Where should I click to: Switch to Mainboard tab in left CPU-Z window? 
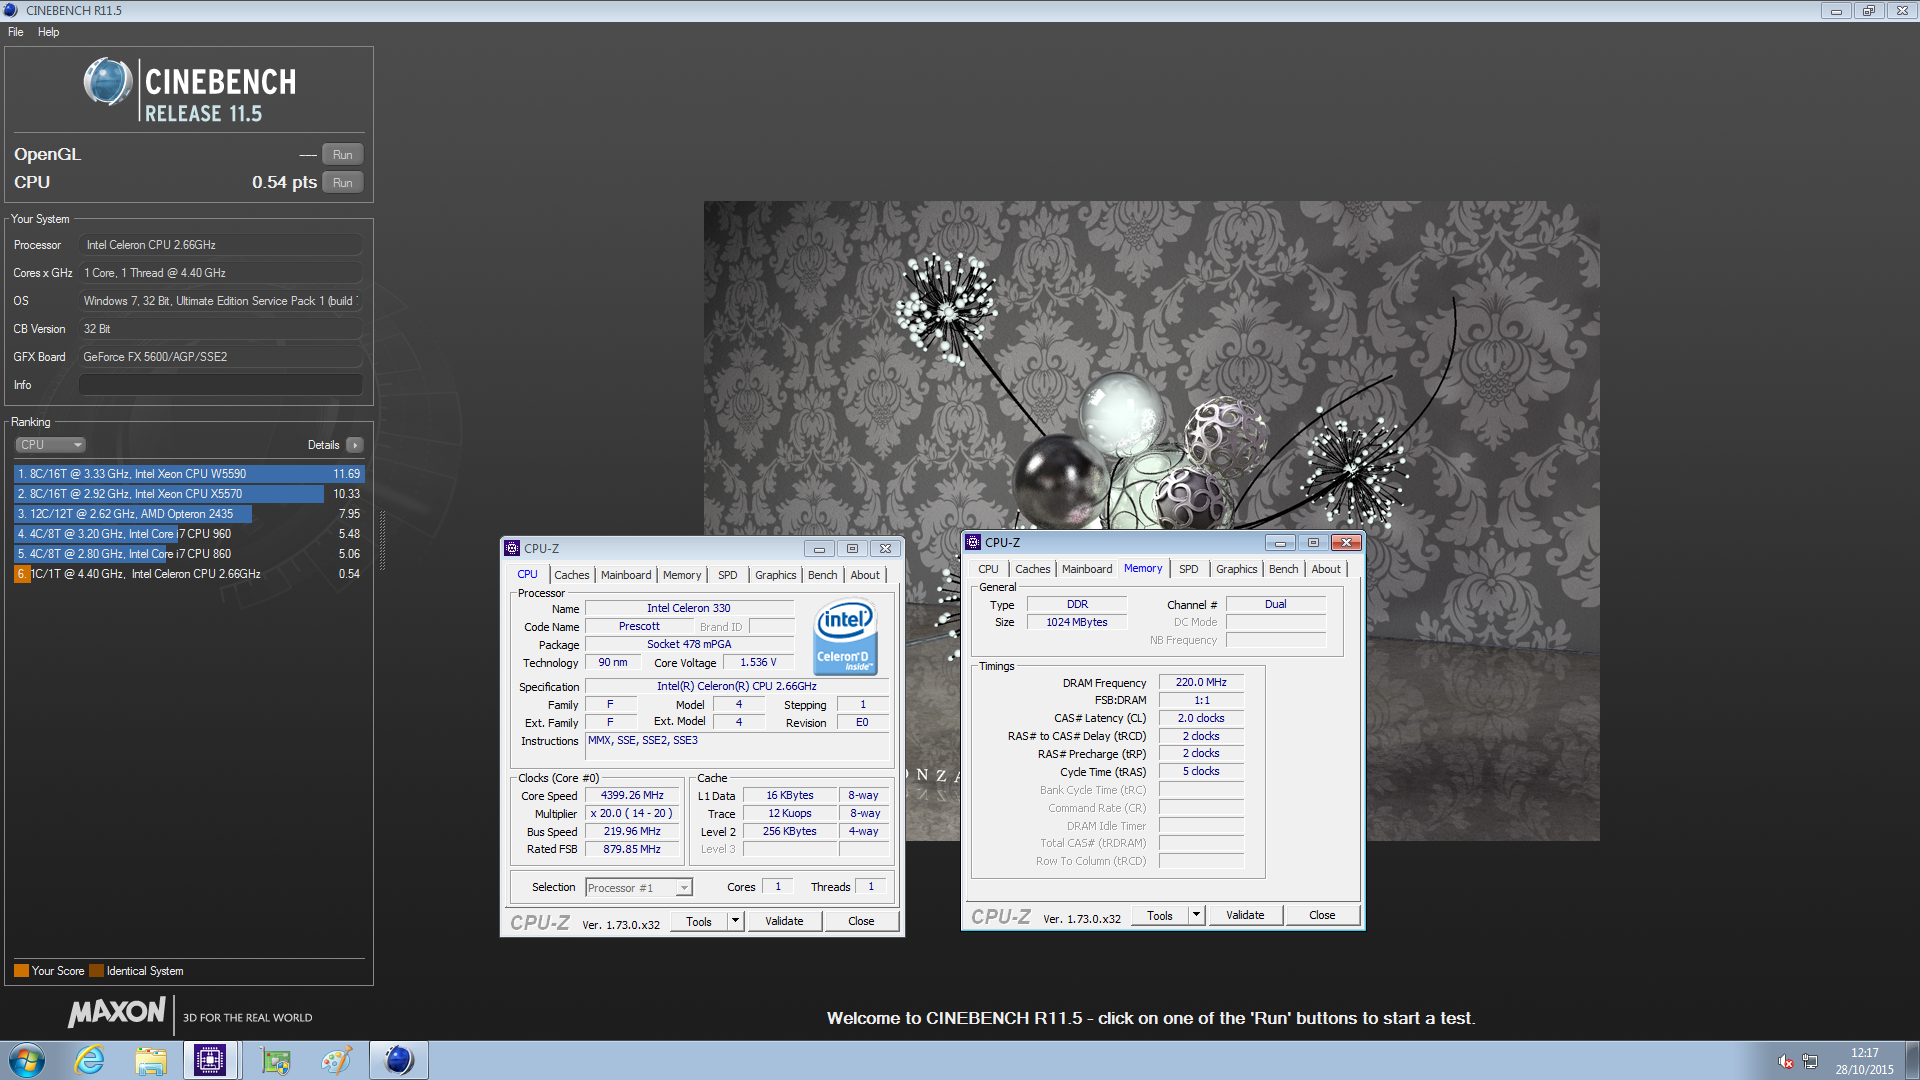pos(626,575)
